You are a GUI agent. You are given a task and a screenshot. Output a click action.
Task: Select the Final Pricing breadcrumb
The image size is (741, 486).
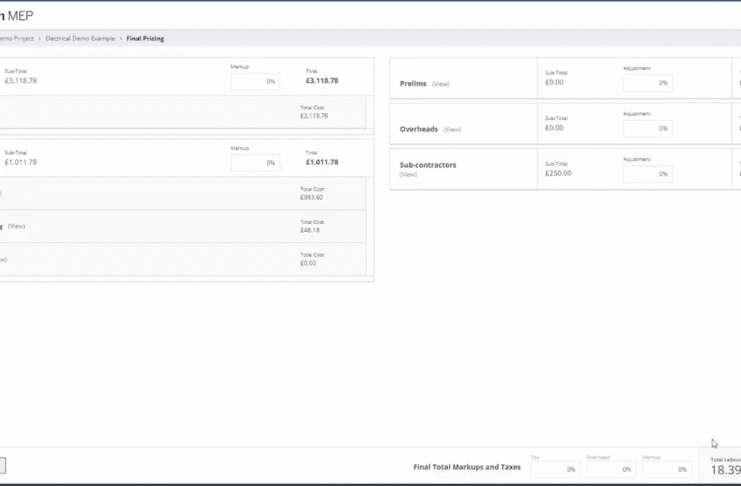click(145, 38)
